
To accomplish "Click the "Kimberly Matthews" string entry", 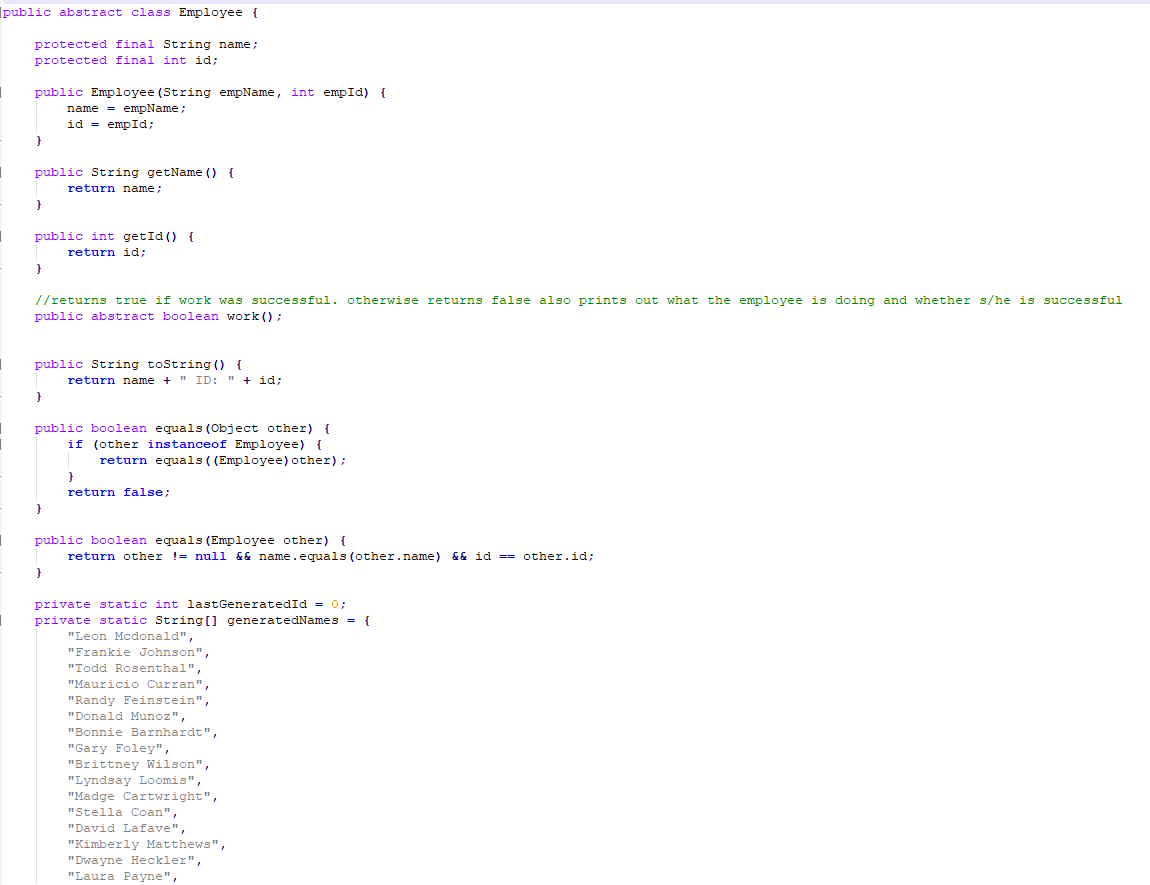I will click(147, 845).
